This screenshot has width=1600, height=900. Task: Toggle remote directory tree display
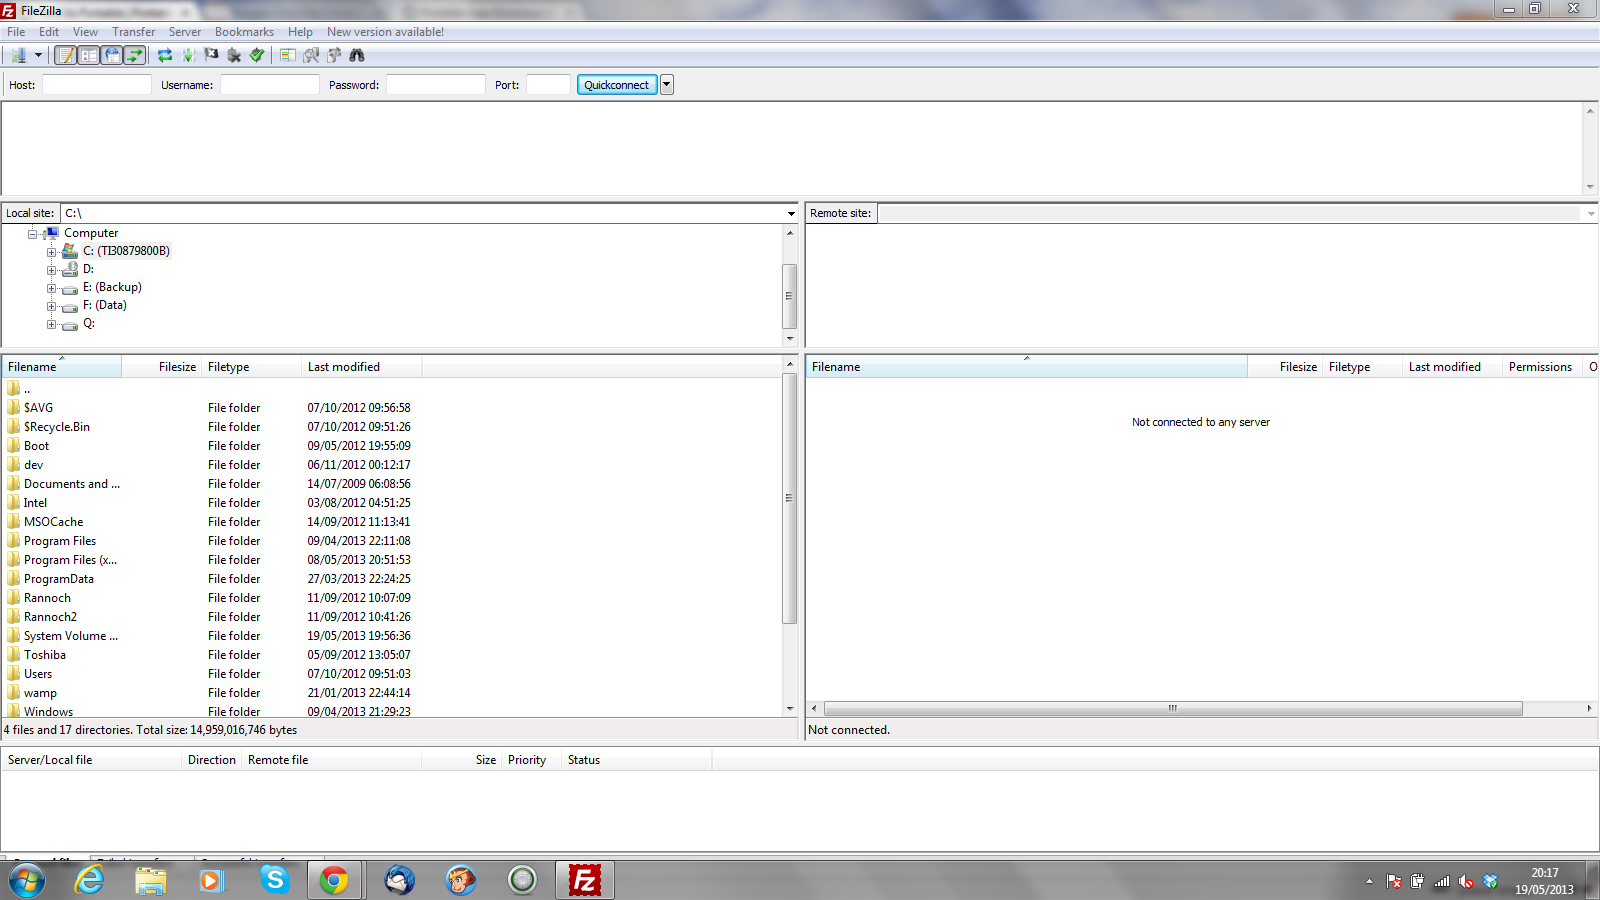pyautogui.click(x=111, y=55)
